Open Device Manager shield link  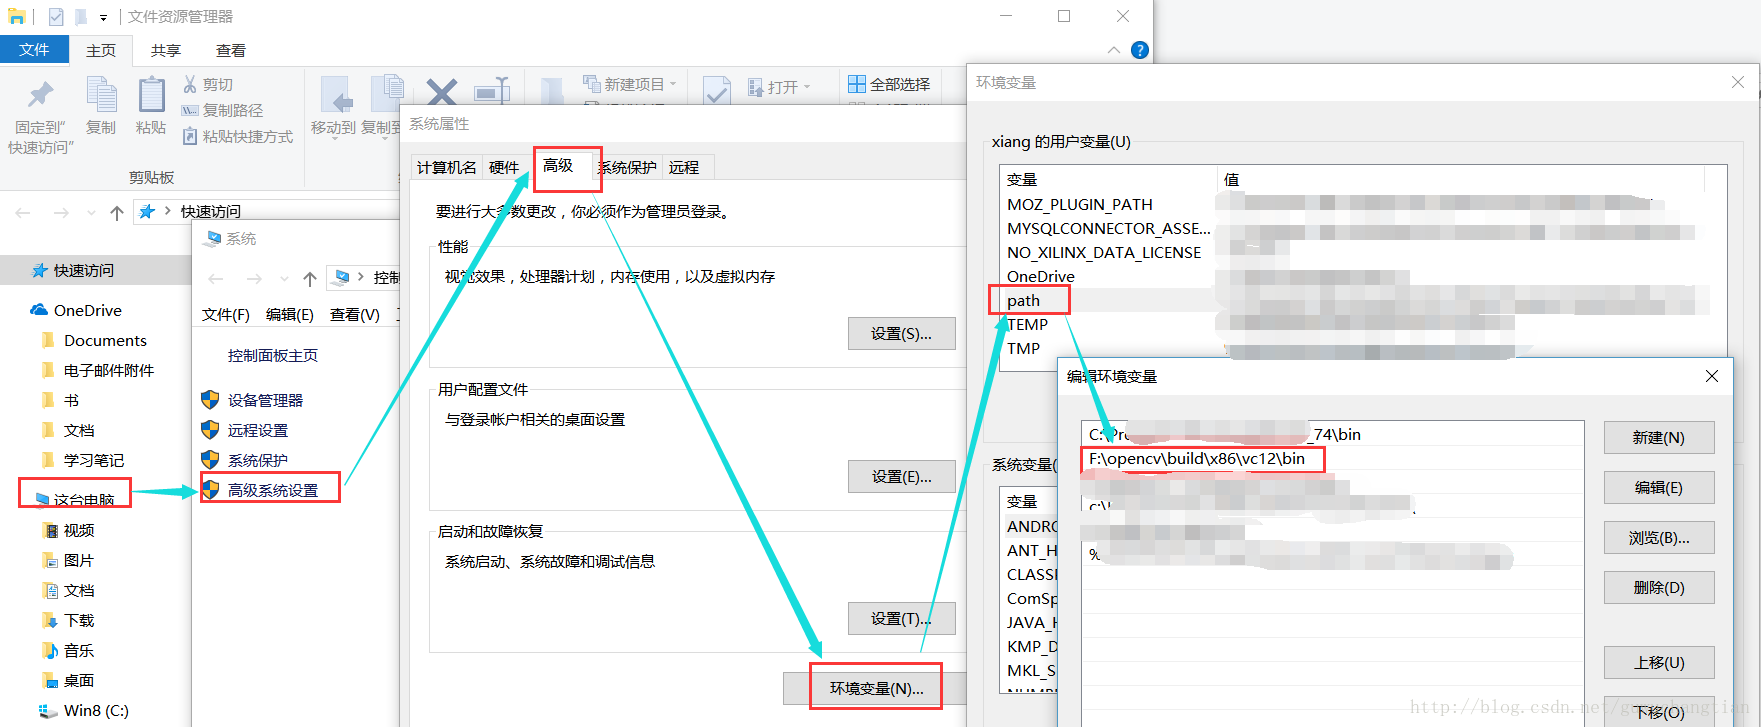(x=252, y=400)
